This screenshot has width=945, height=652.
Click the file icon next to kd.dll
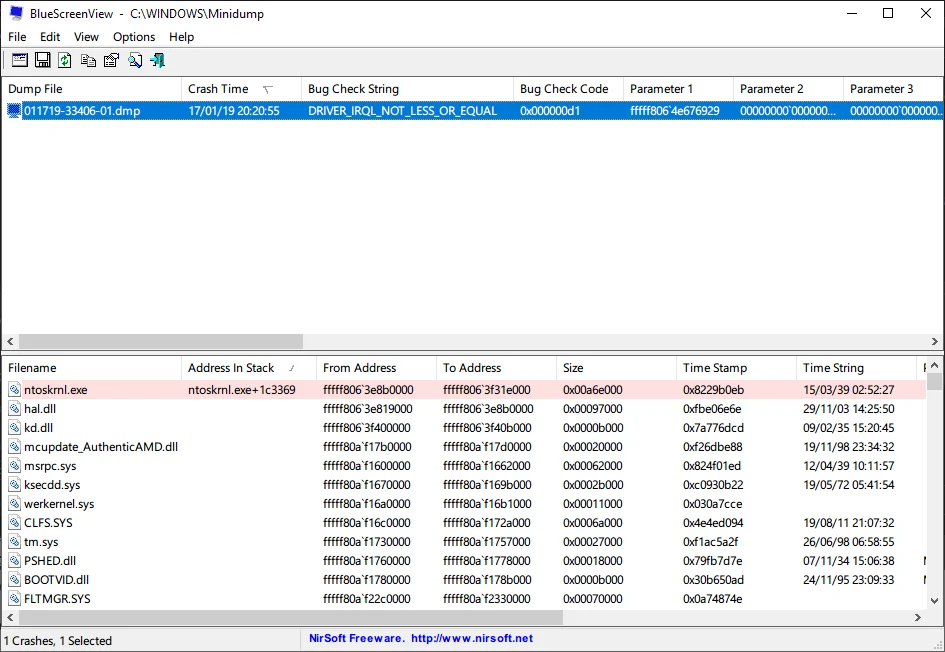(x=14, y=428)
